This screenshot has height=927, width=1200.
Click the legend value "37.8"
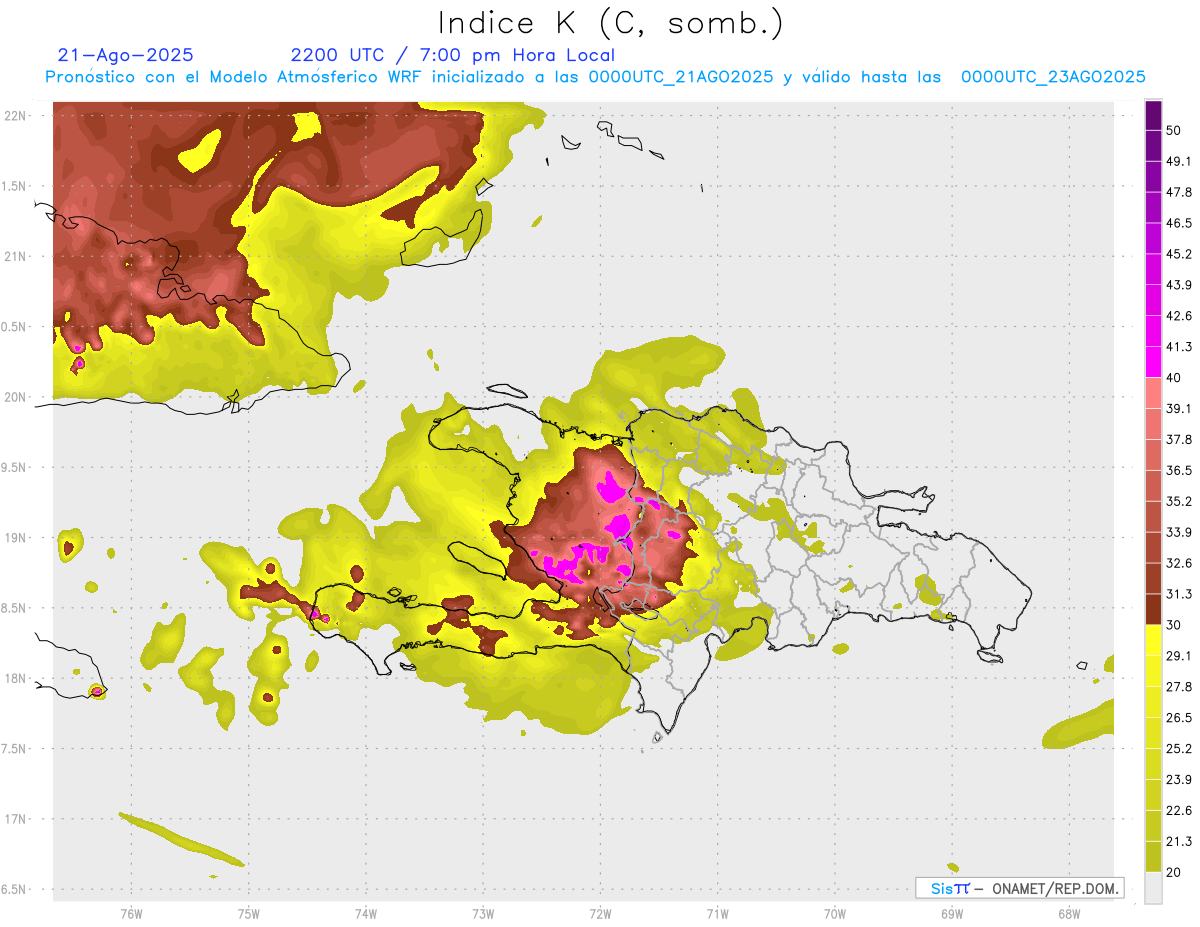click(1179, 439)
